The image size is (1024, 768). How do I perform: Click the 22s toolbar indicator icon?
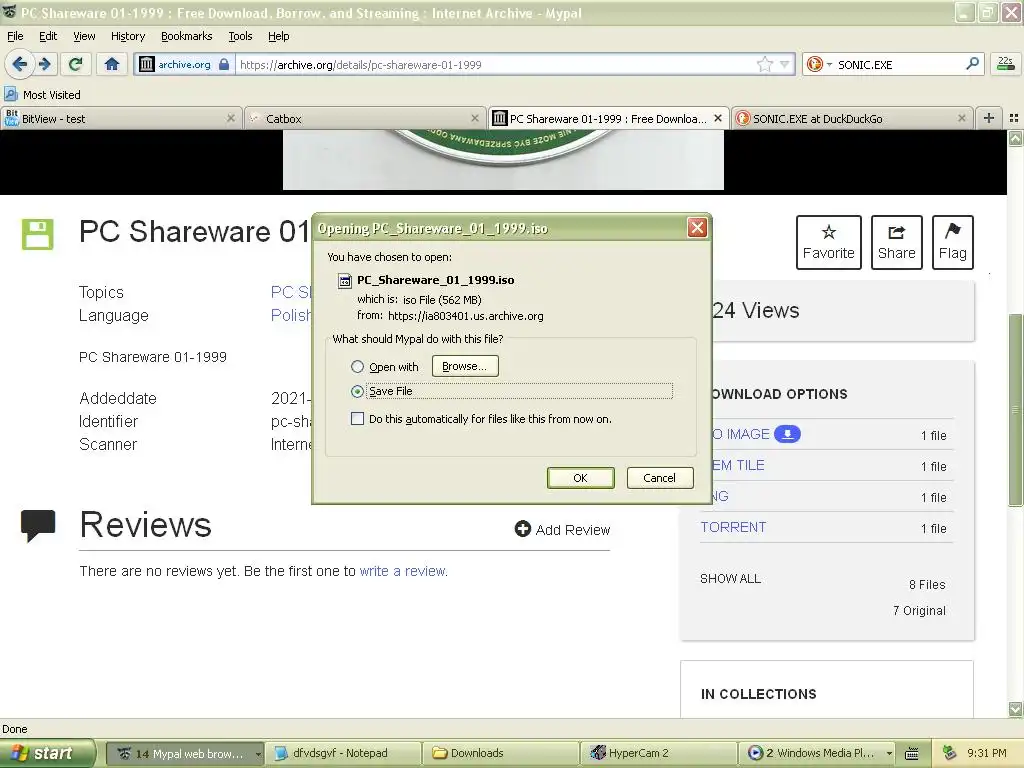click(x=1006, y=63)
